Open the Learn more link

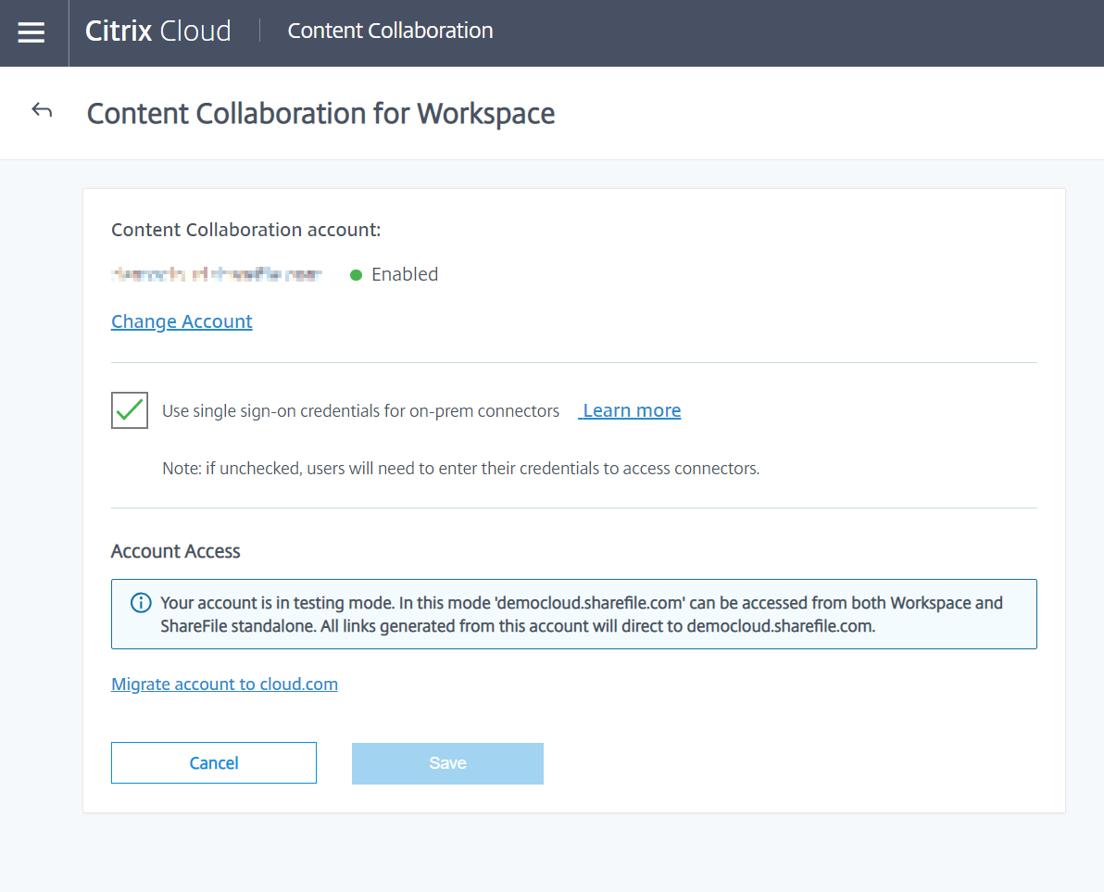pos(631,411)
